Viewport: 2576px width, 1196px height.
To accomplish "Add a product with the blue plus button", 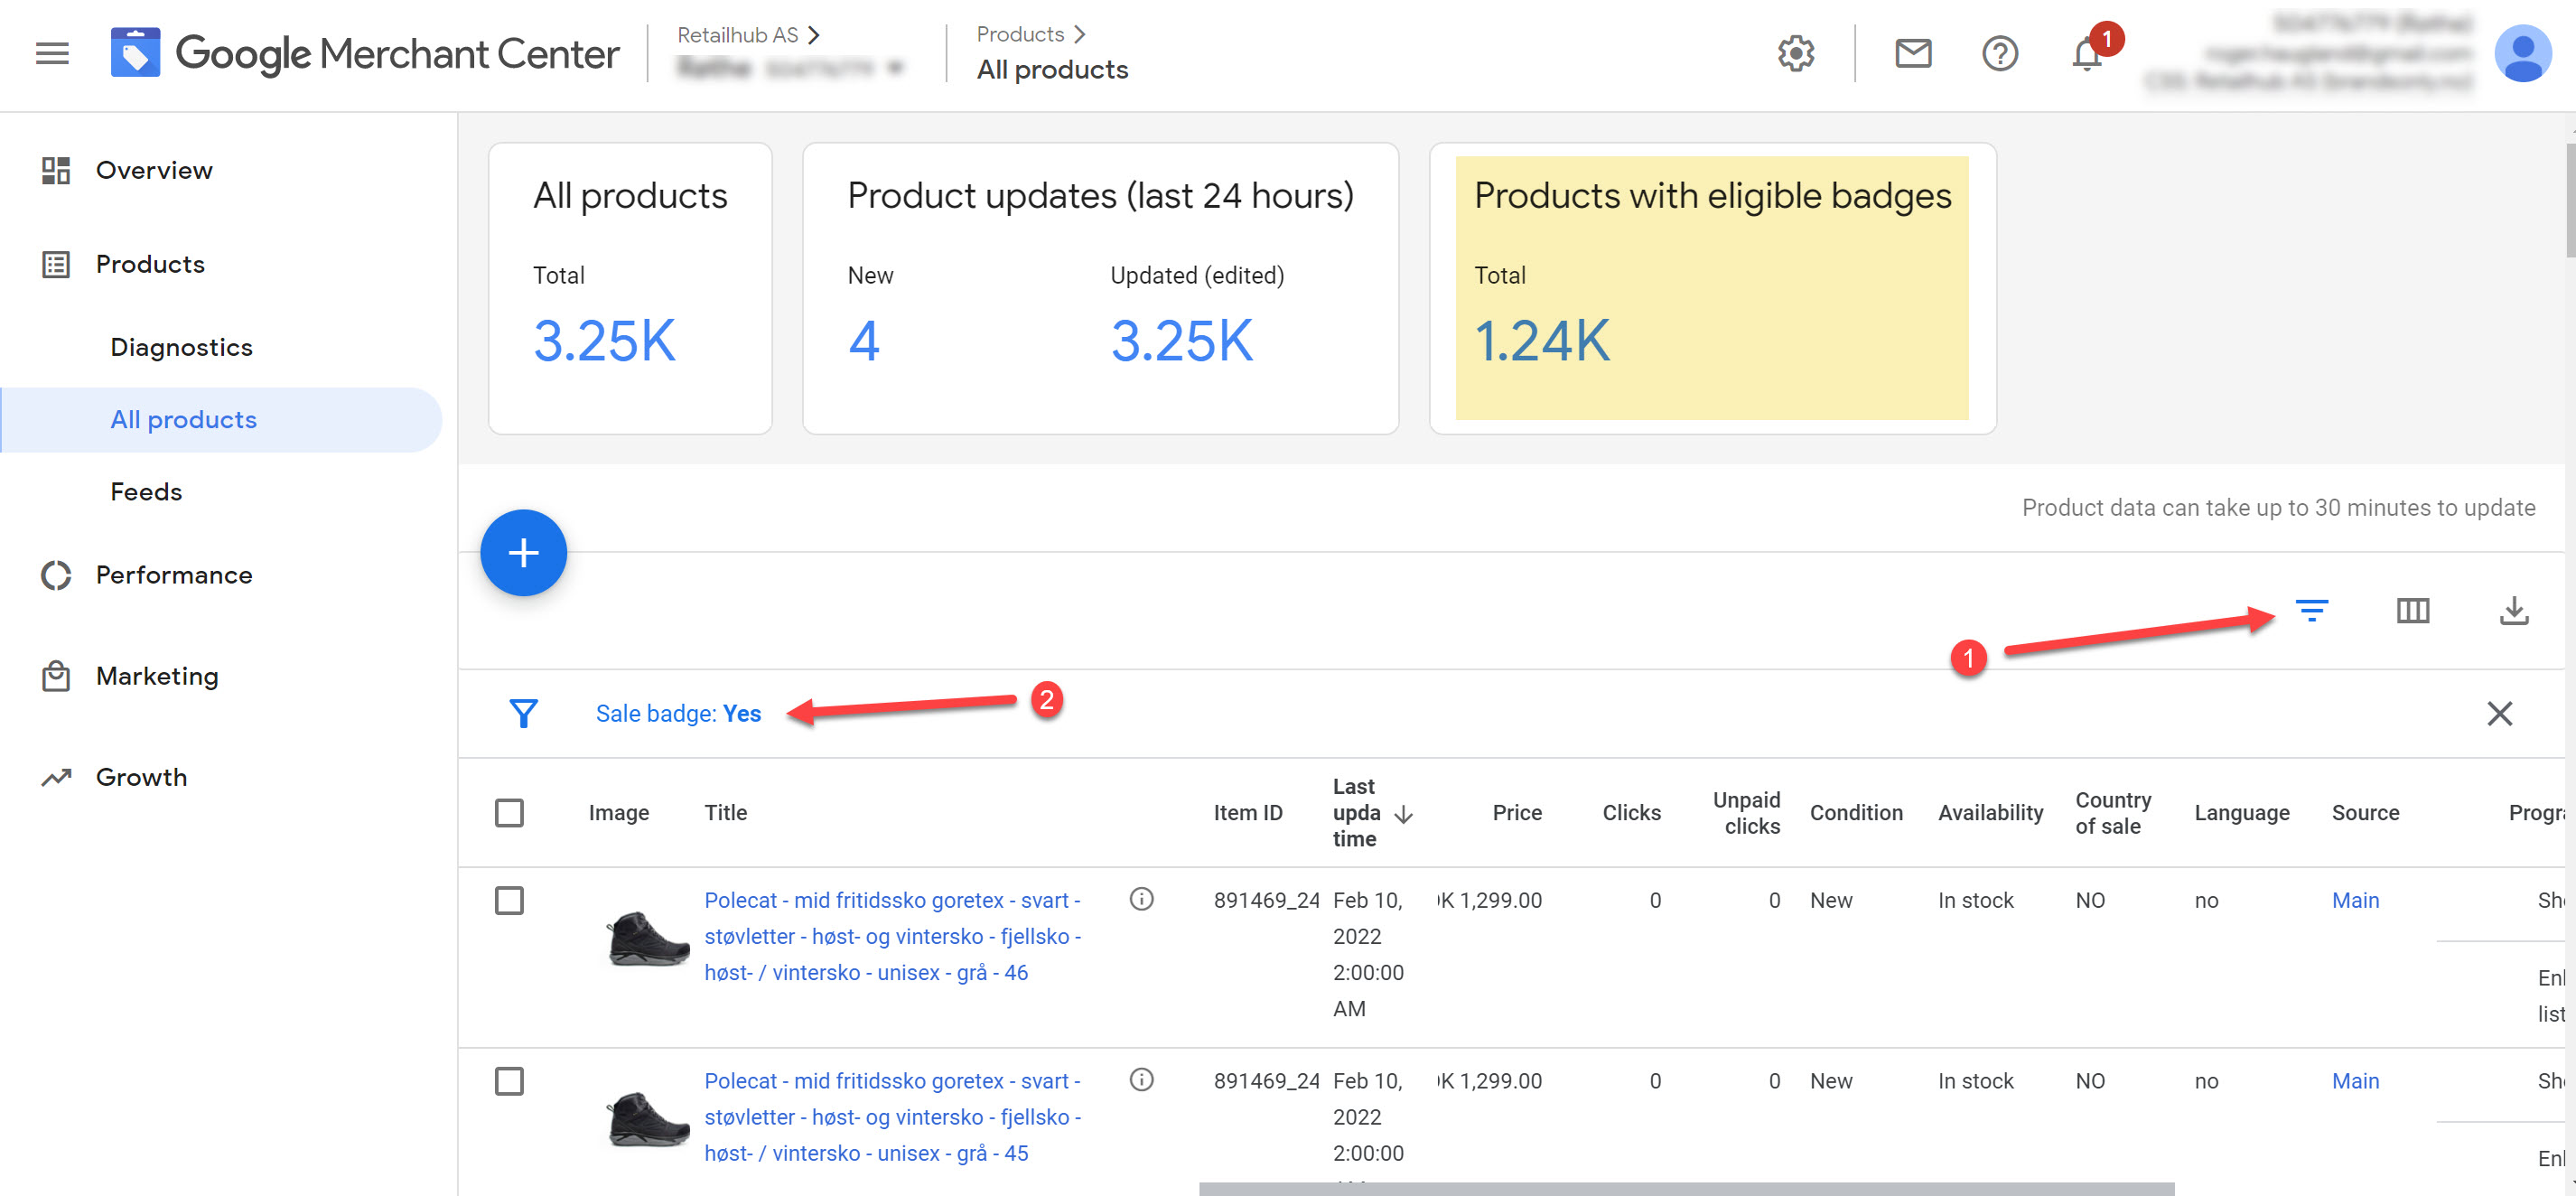I will click(x=523, y=553).
